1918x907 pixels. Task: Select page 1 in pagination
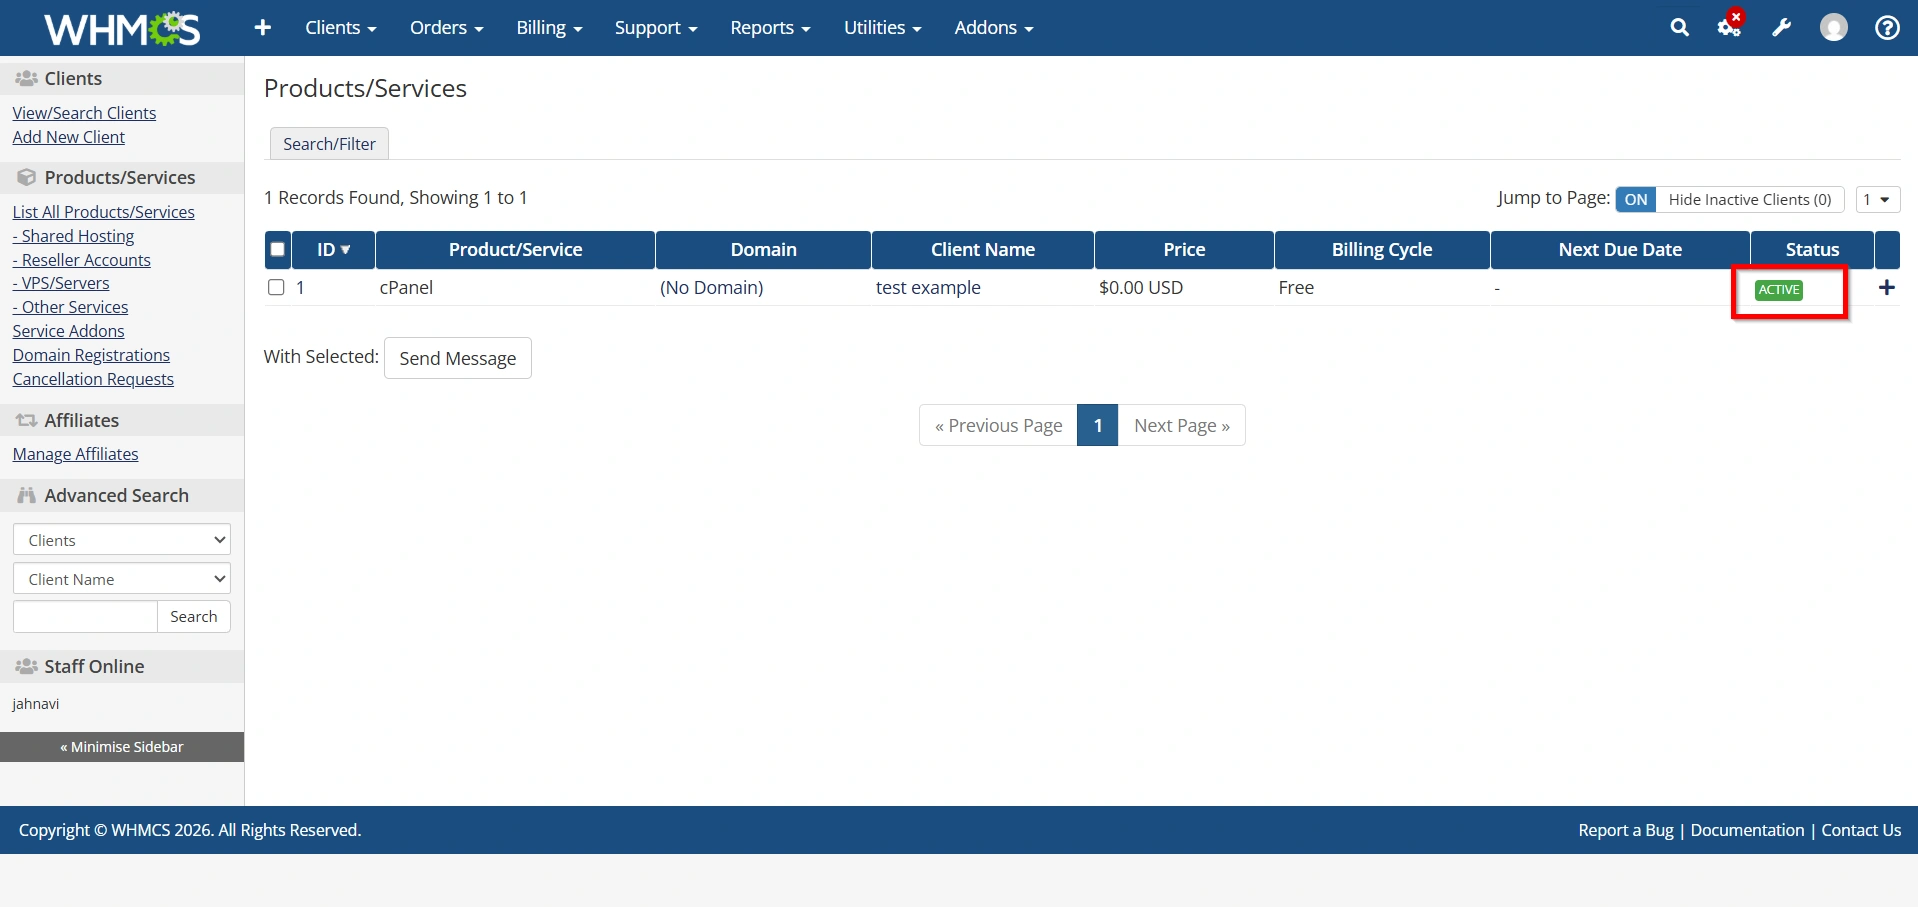coord(1098,425)
